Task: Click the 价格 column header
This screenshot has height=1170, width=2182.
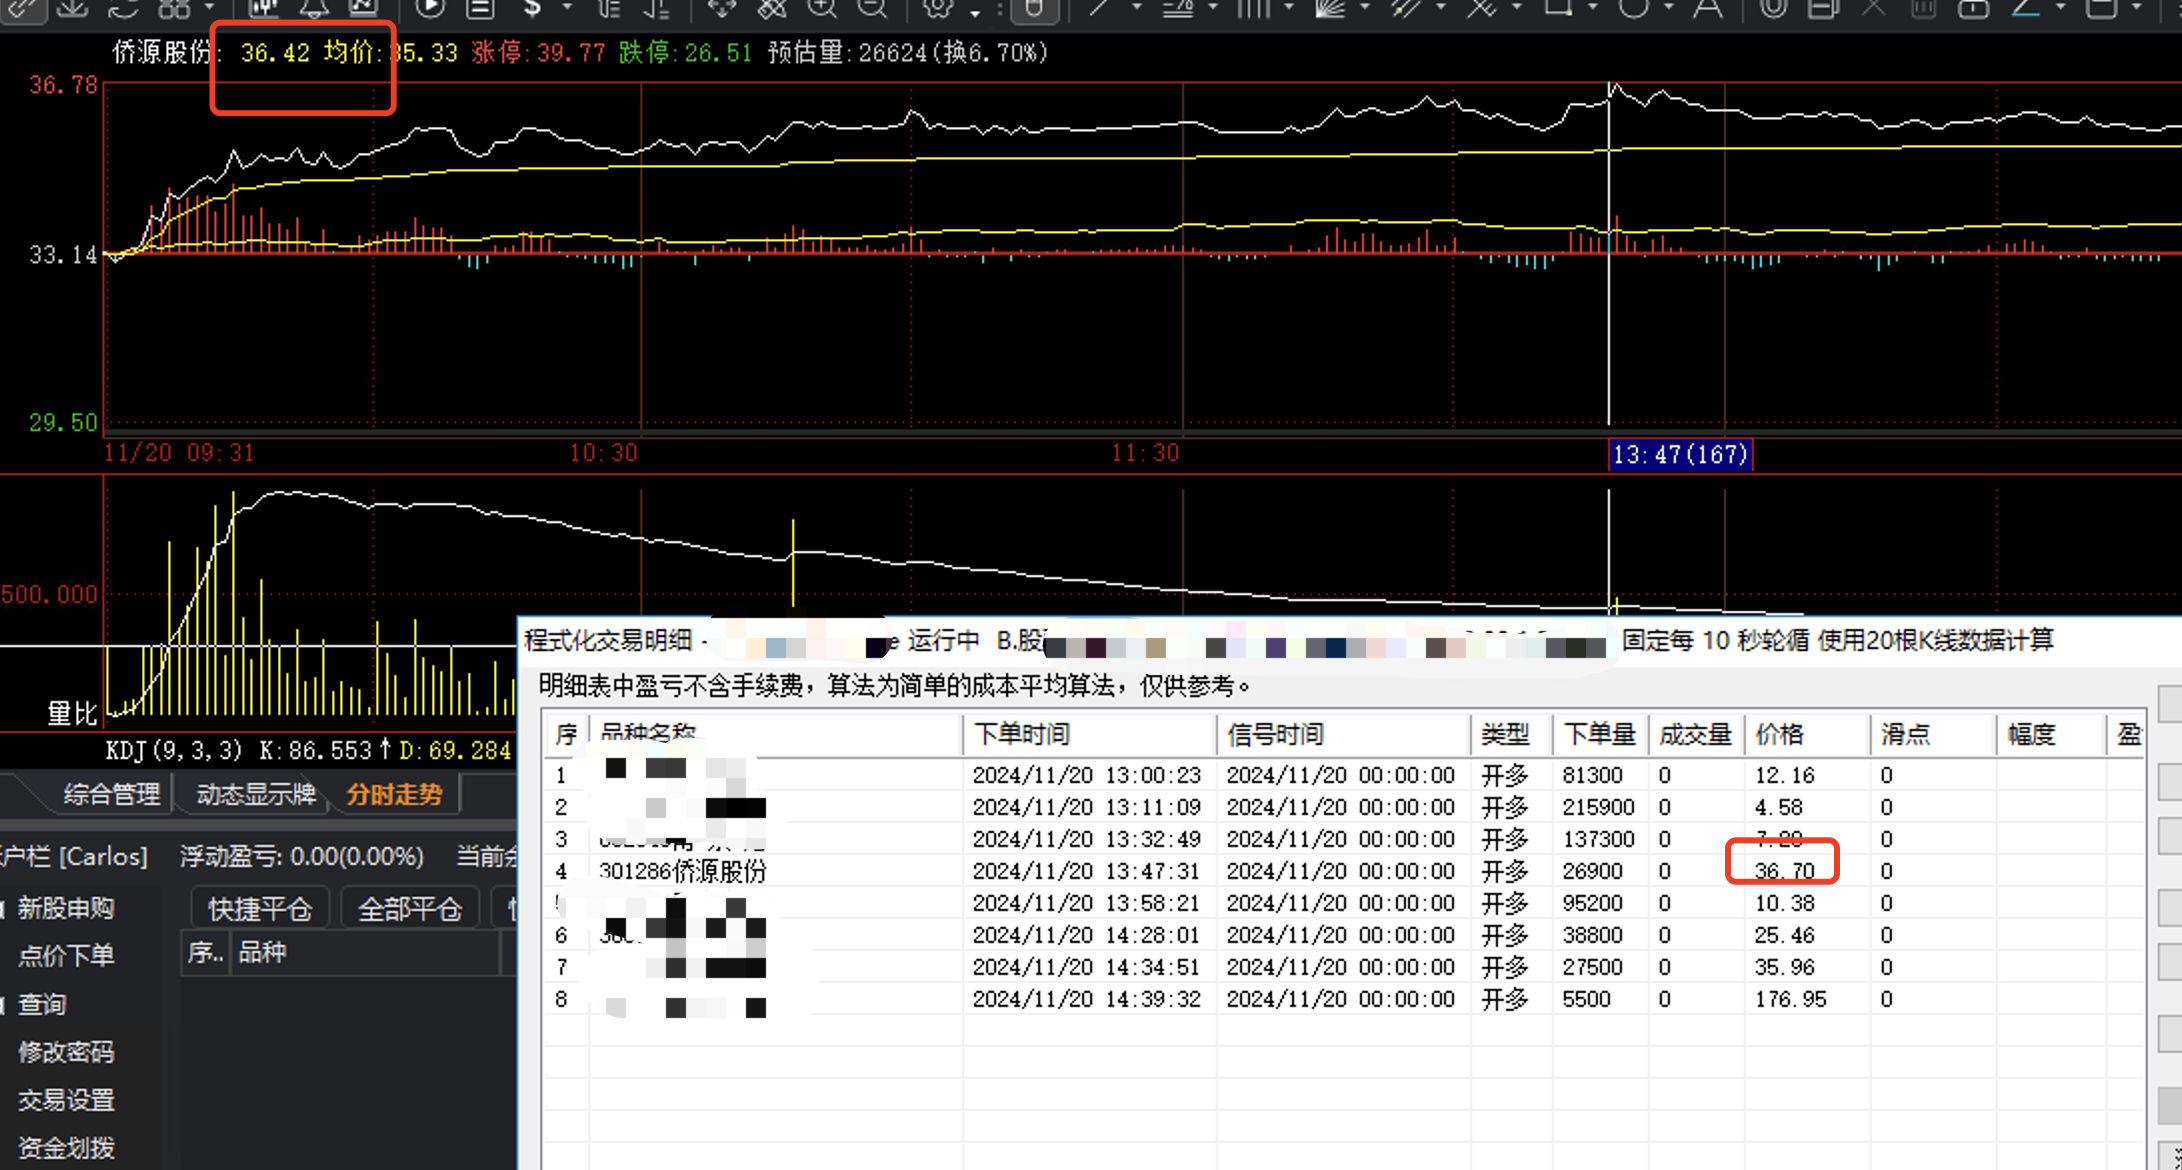Action: pyautogui.click(x=1807, y=735)
